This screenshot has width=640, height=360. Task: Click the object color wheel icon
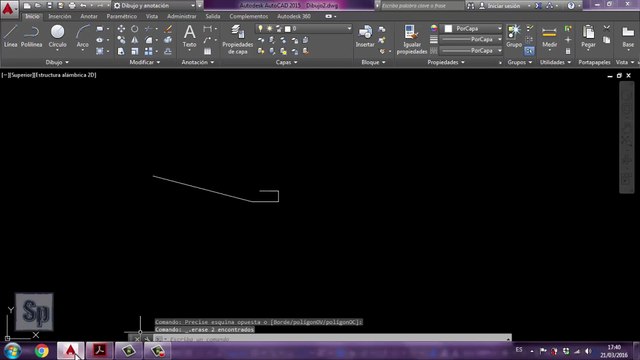point(434,28)
